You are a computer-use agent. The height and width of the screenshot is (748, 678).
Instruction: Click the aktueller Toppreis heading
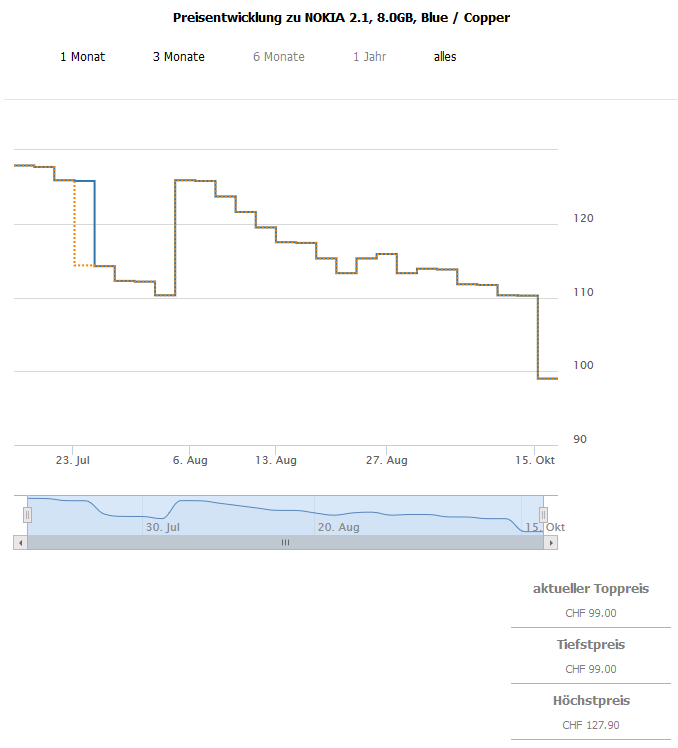tap(591, 589)
